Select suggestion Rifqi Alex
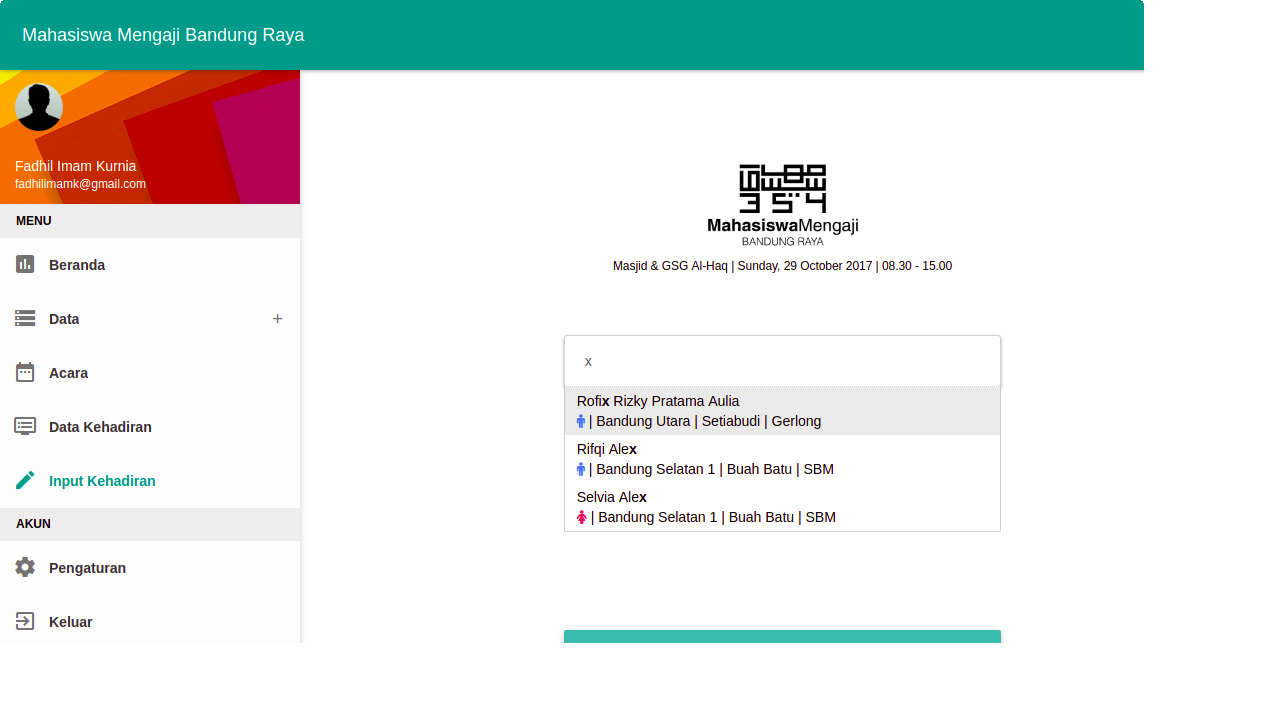This screenshot has height=720, width=1280. tap(782, 459)
